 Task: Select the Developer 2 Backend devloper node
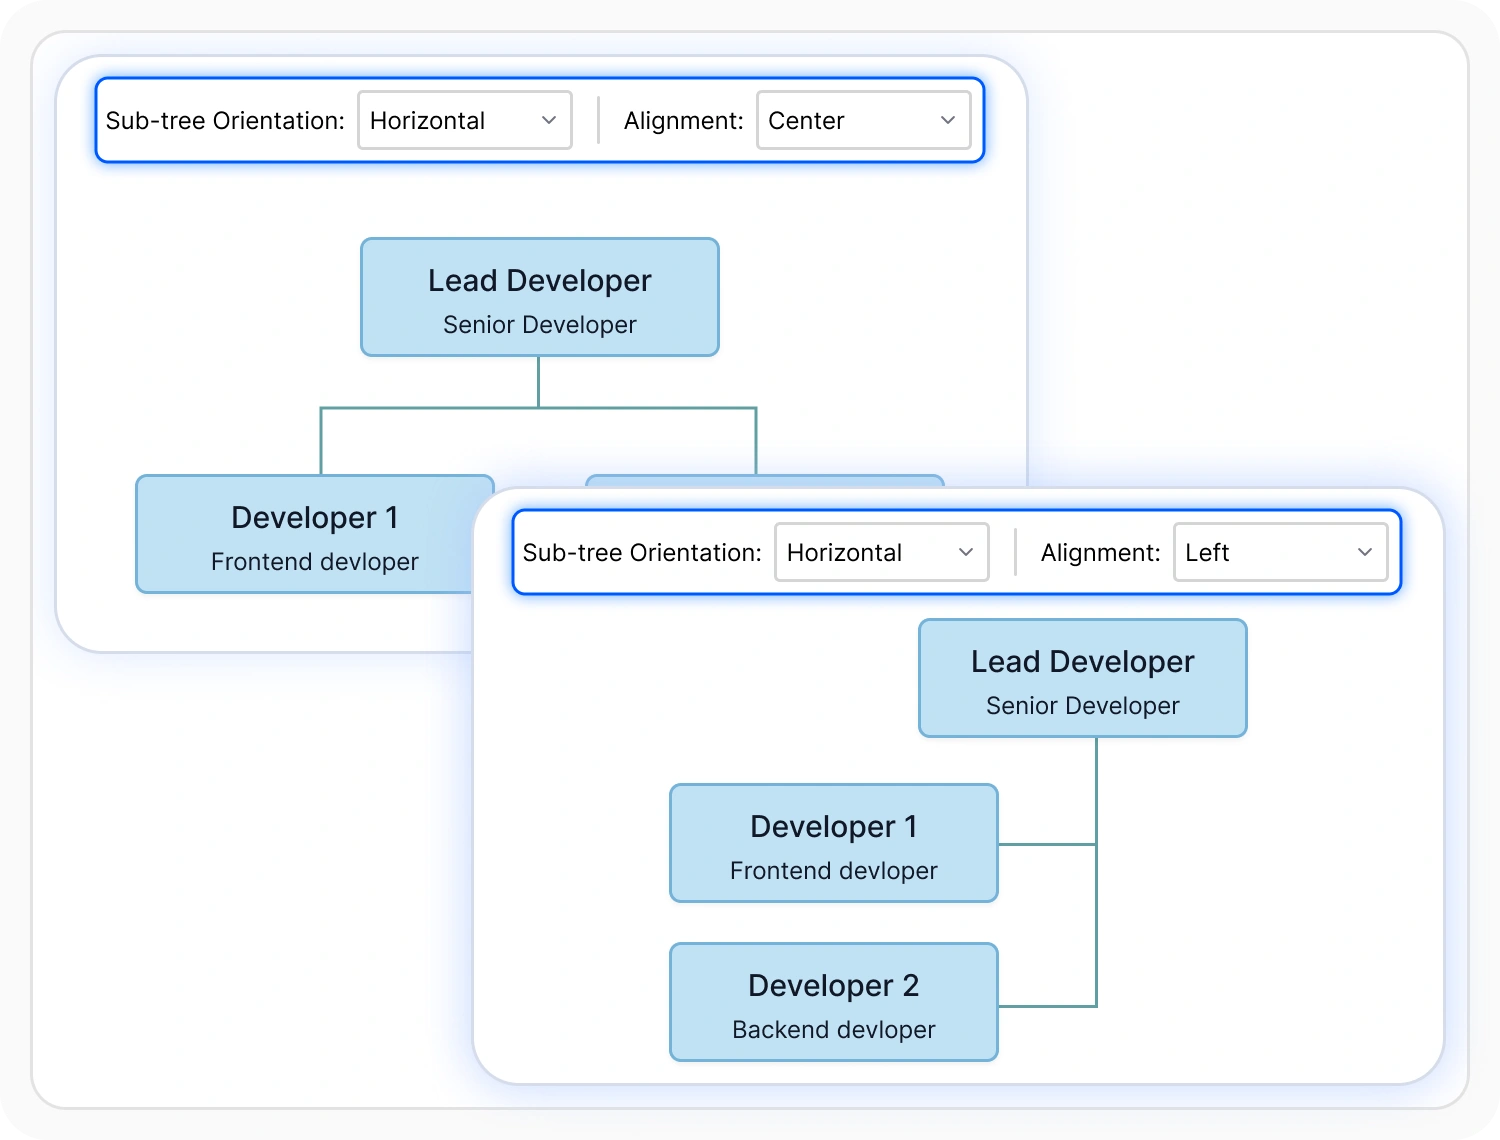[834, 1002]
